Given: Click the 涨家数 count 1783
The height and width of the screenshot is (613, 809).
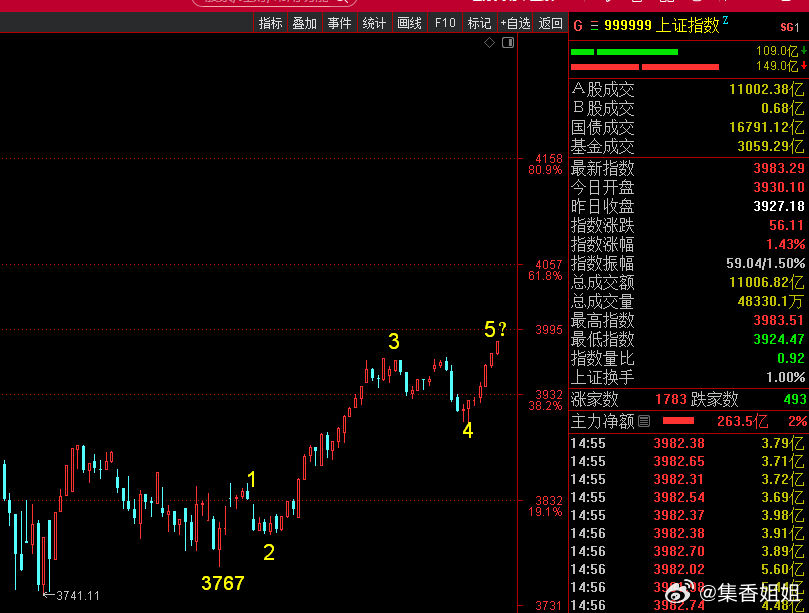Looking at the screenshot, I should click(671, 399).
